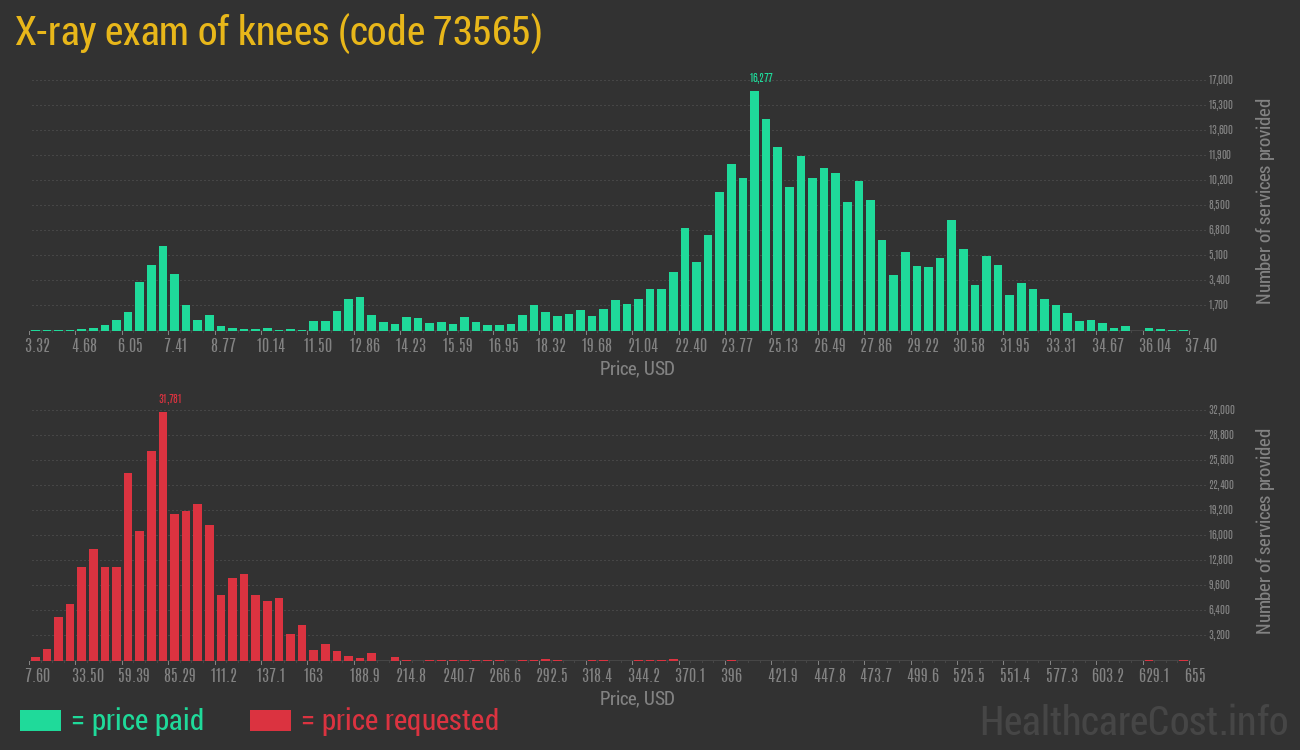
Task: Click the 85.29 tick on lower x-axis
Action: [180, 676]
